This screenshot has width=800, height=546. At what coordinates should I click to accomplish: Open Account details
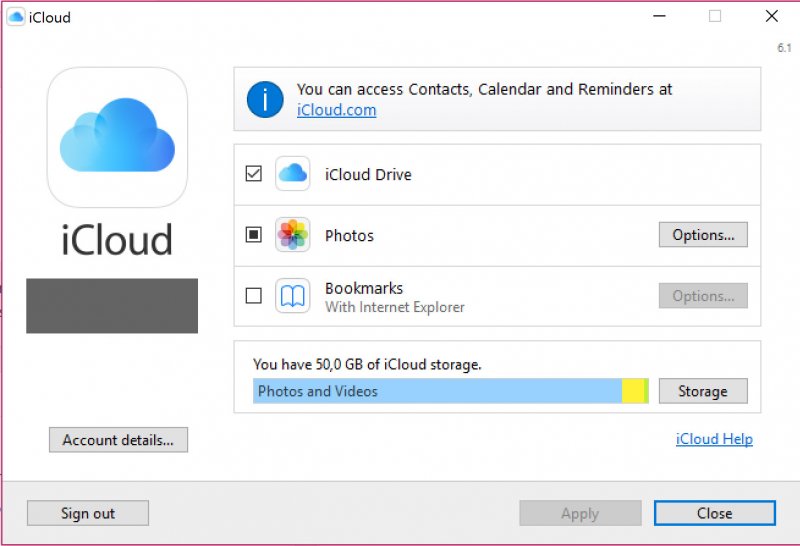point(118,440)
